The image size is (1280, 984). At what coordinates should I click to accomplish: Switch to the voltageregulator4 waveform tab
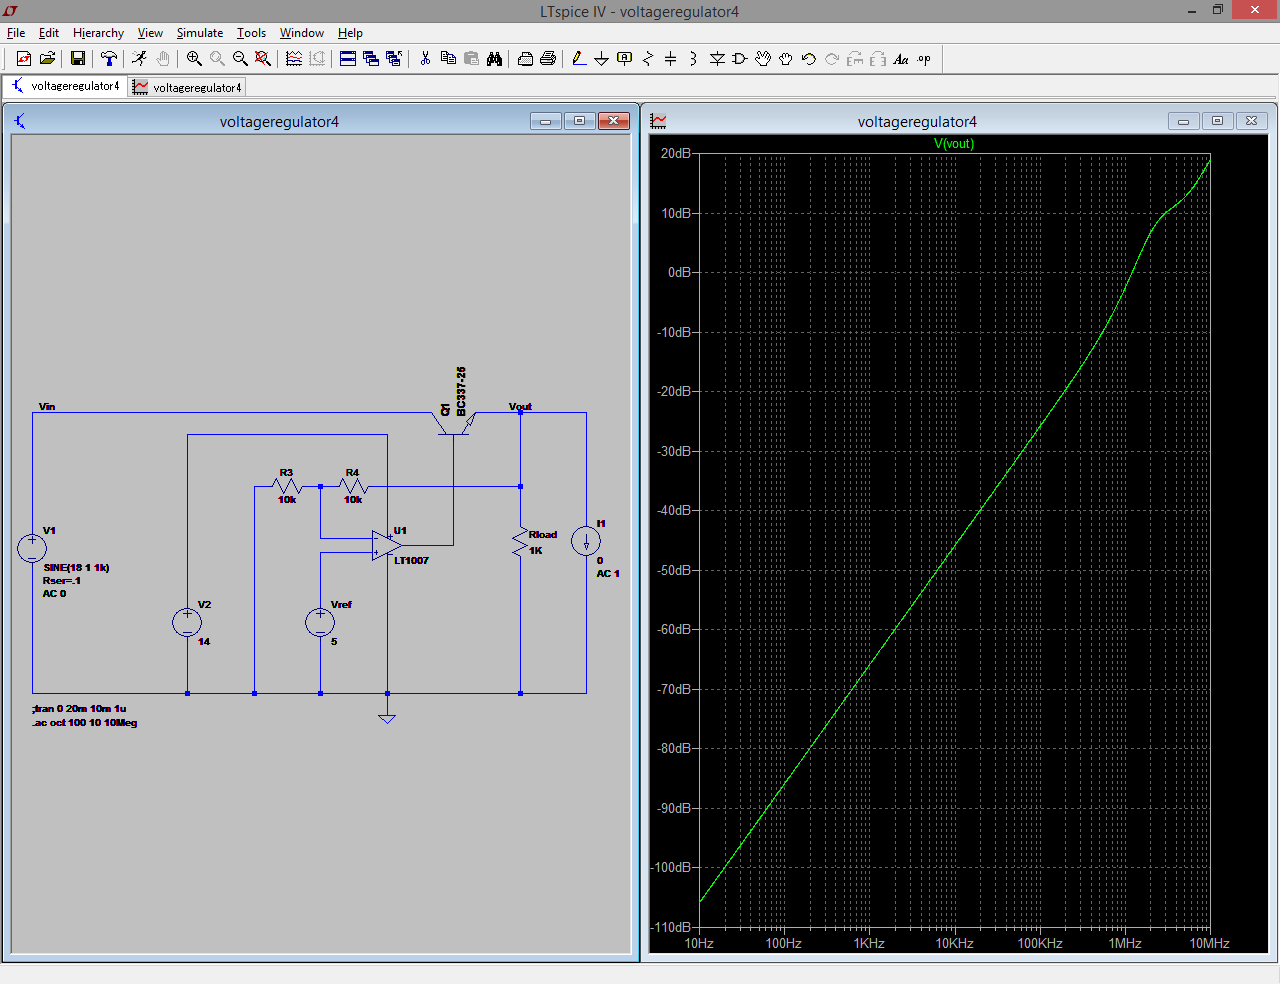click(188, 87)
